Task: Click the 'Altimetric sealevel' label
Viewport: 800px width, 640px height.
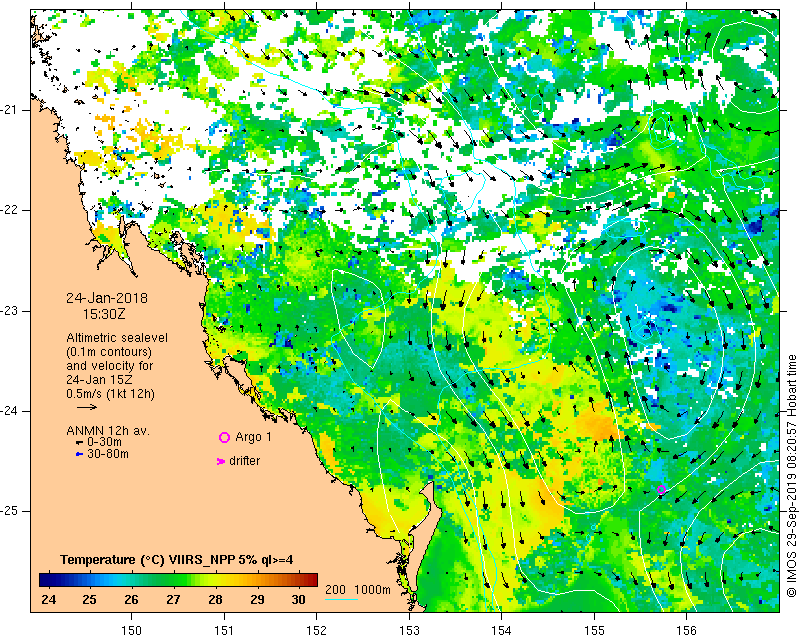Action: click(117, 338)
